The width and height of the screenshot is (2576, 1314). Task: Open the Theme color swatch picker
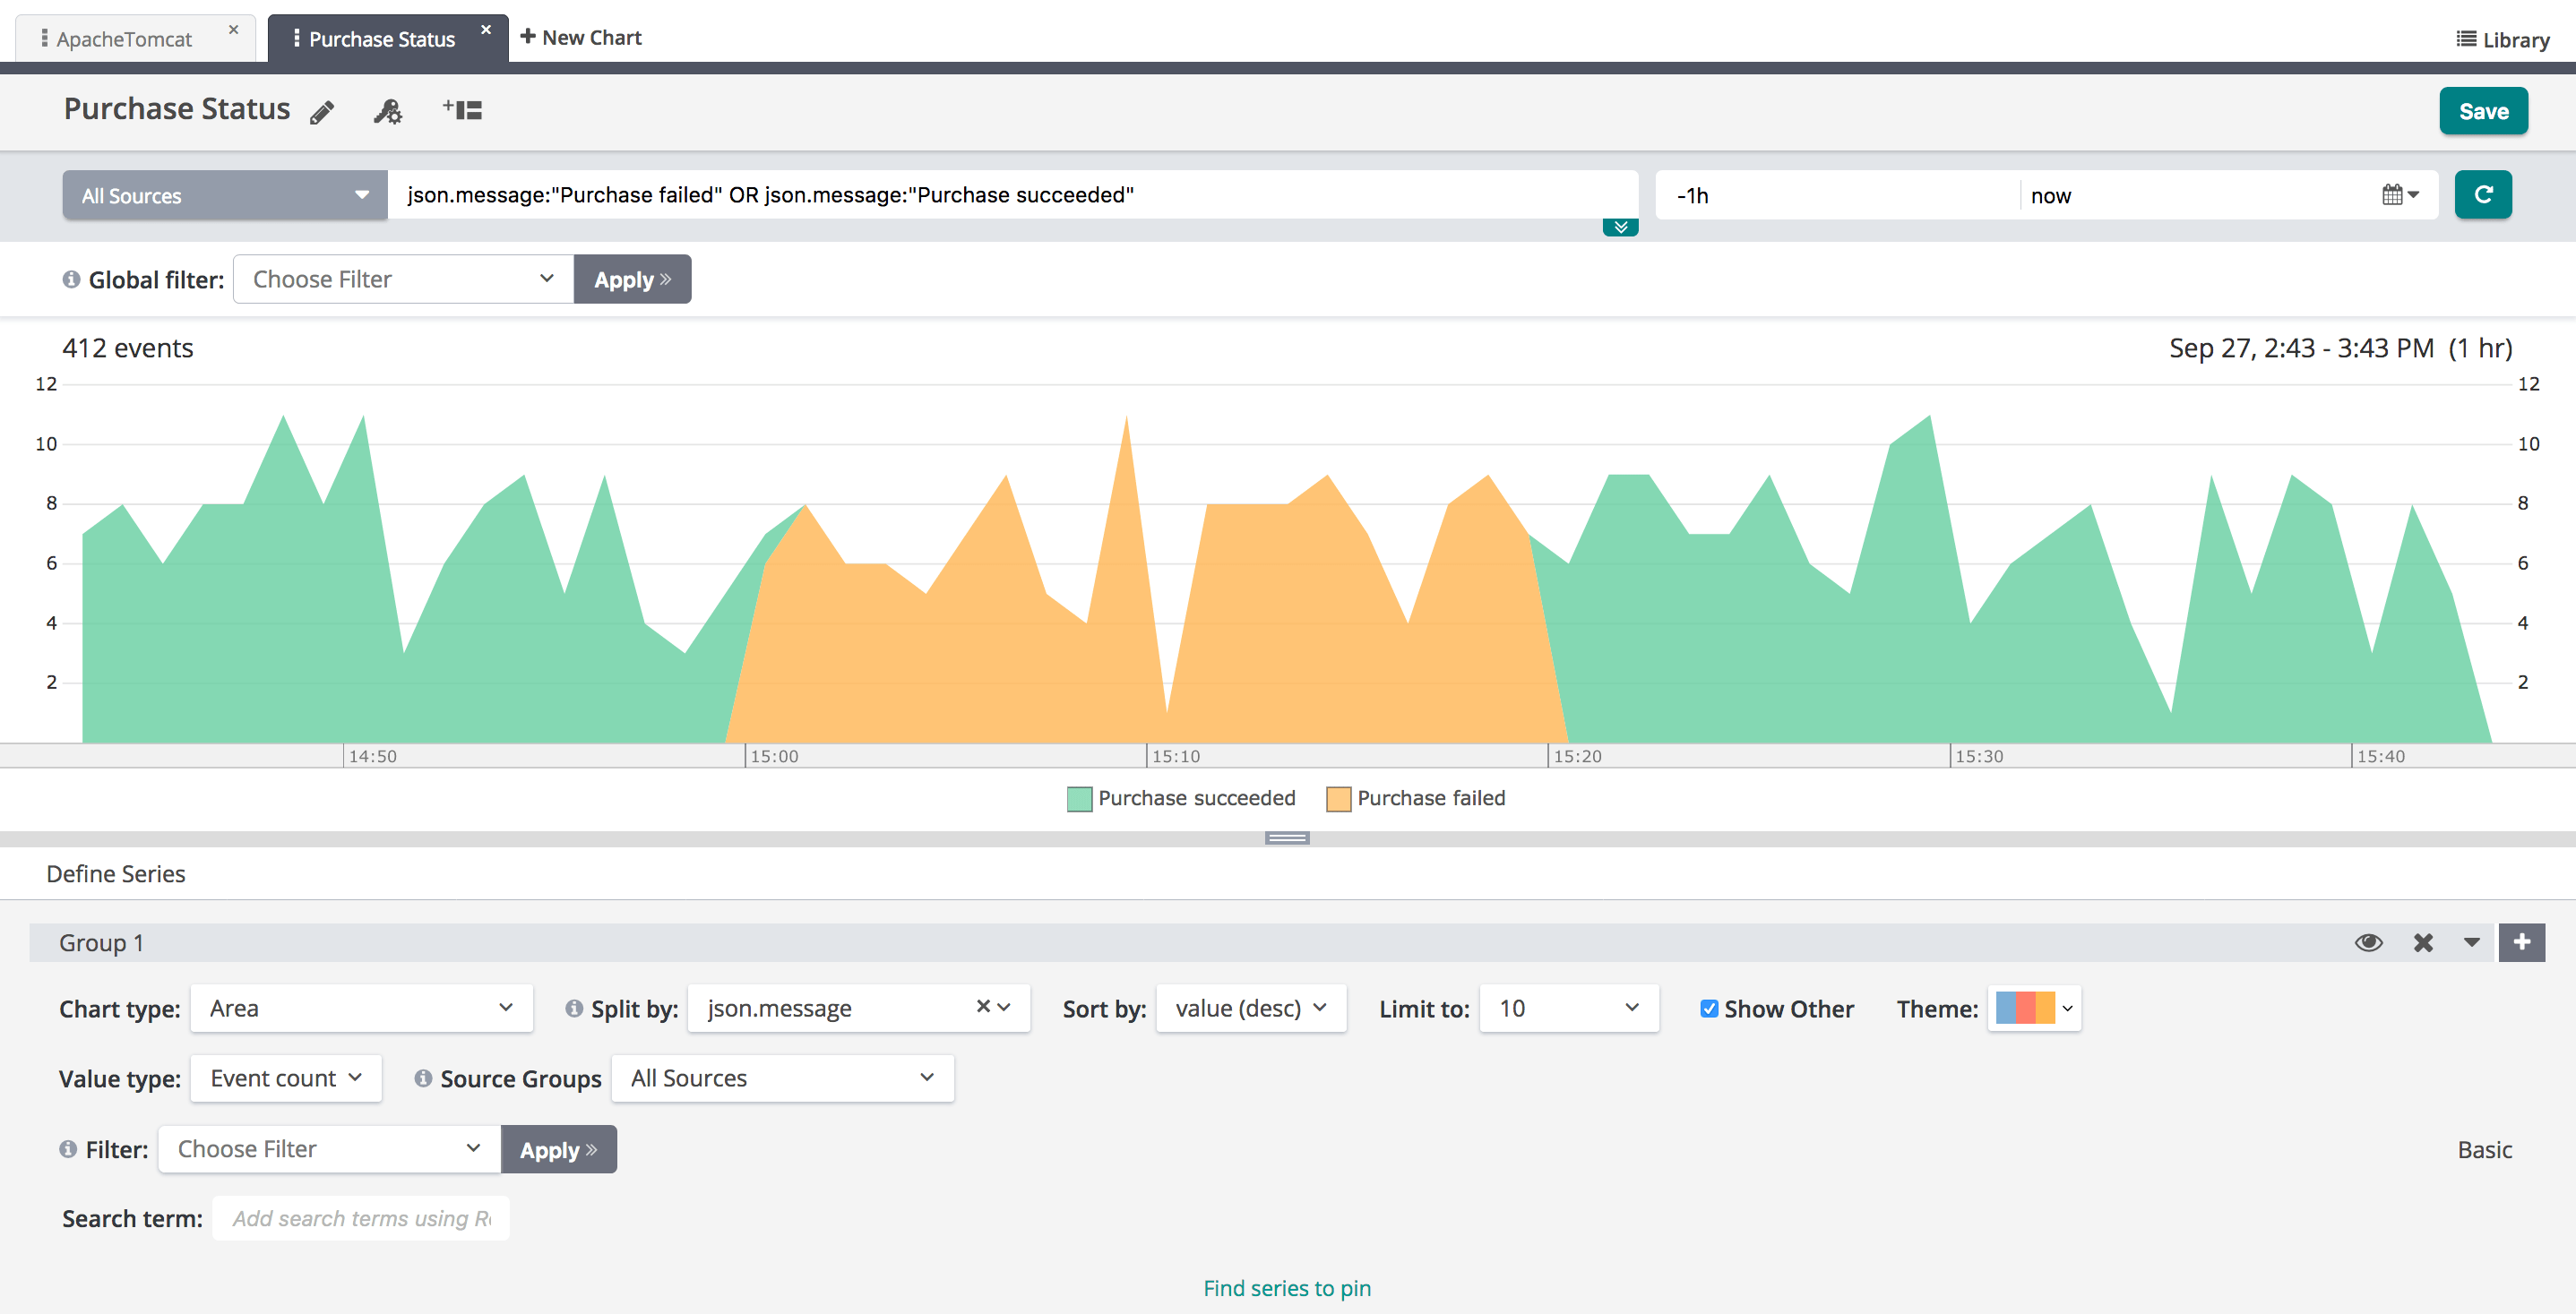pyautogui.click(x=2034, y=1008)
